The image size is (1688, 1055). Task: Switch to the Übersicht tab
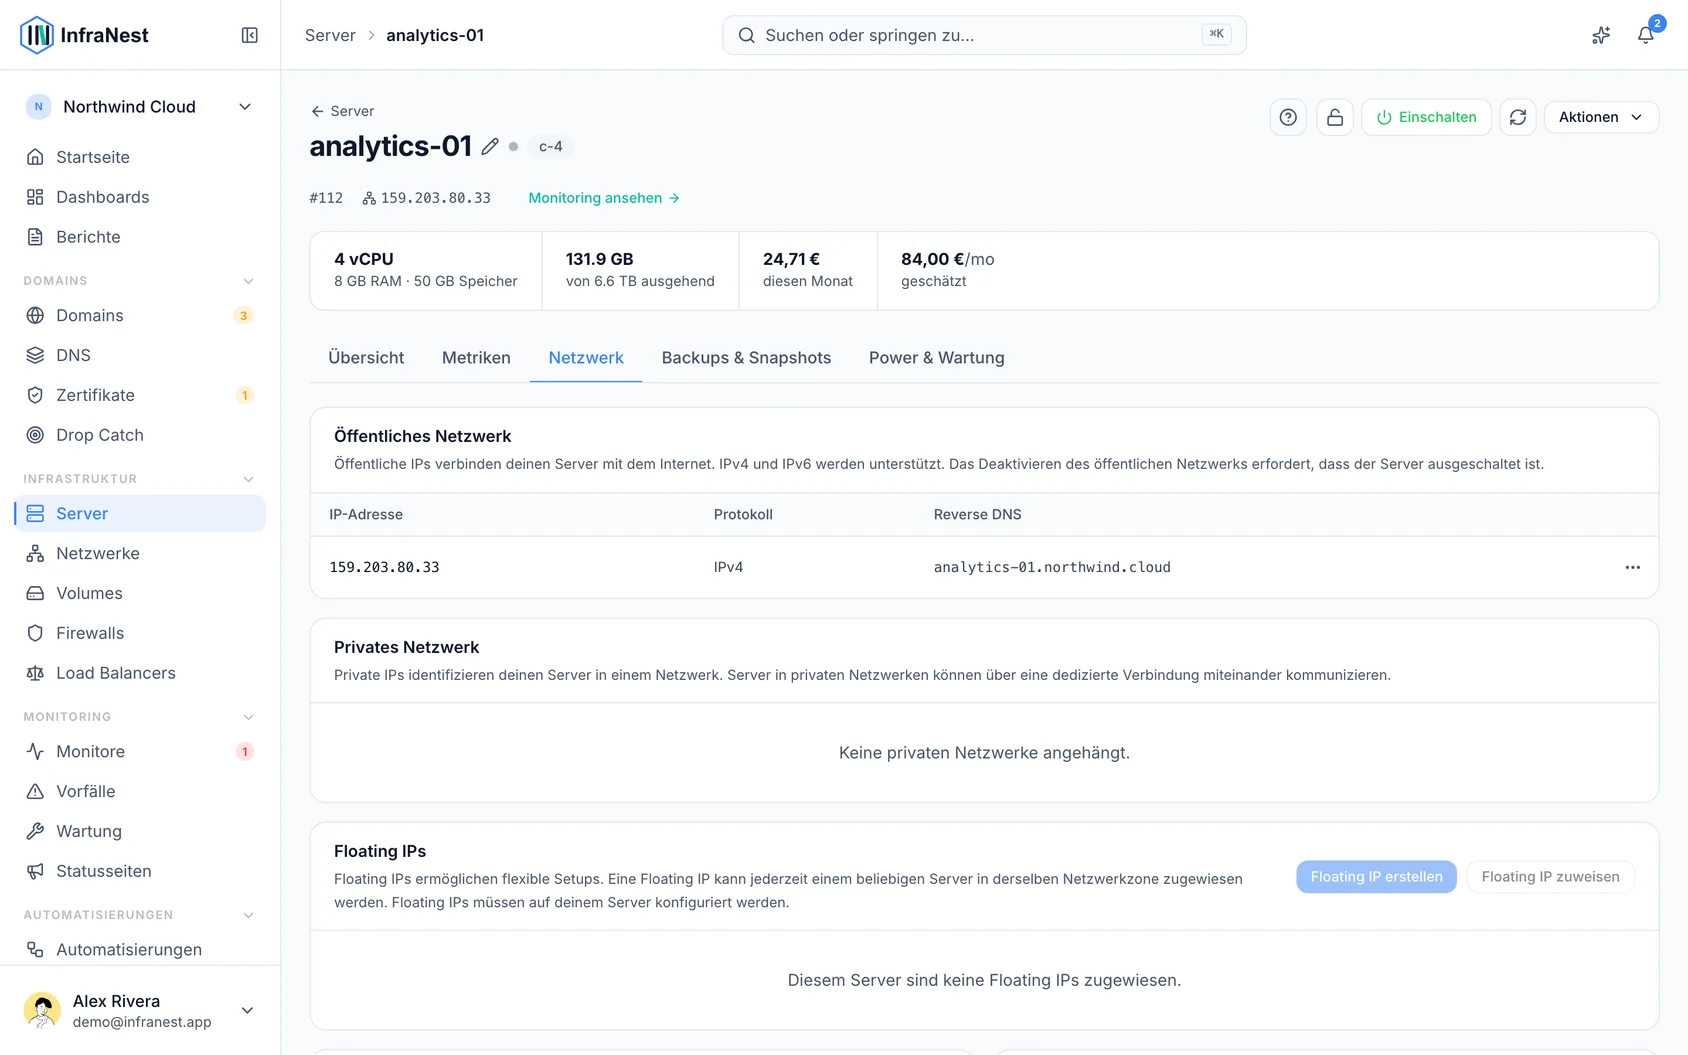(x=366, y=358)
